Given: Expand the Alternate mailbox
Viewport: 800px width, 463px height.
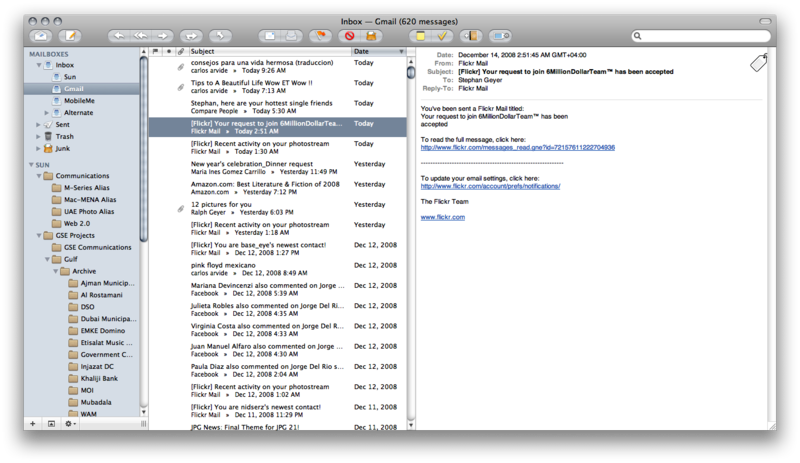Looking at the screenshot, I should point(46,113).
